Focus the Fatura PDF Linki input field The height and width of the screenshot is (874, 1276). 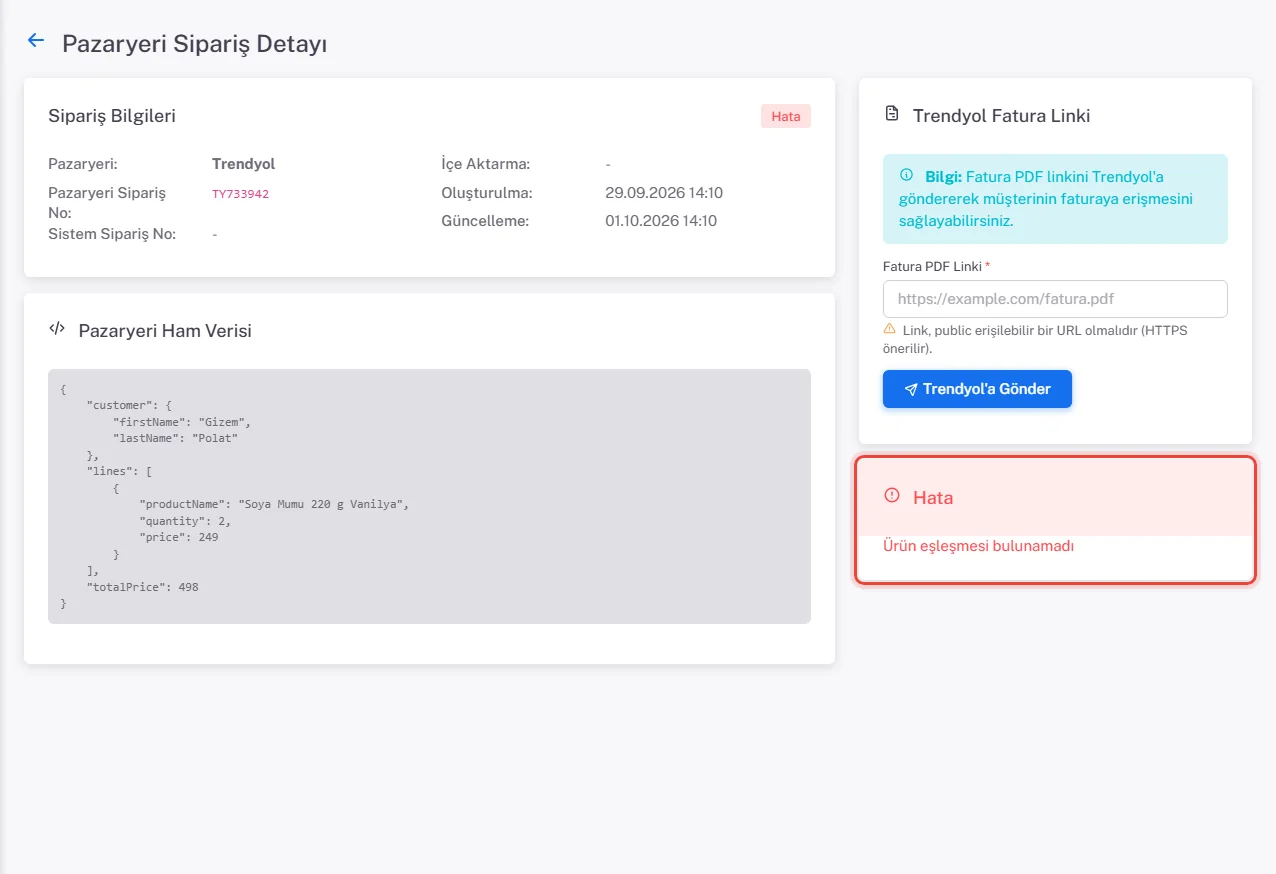click(x=1055, y=299)
